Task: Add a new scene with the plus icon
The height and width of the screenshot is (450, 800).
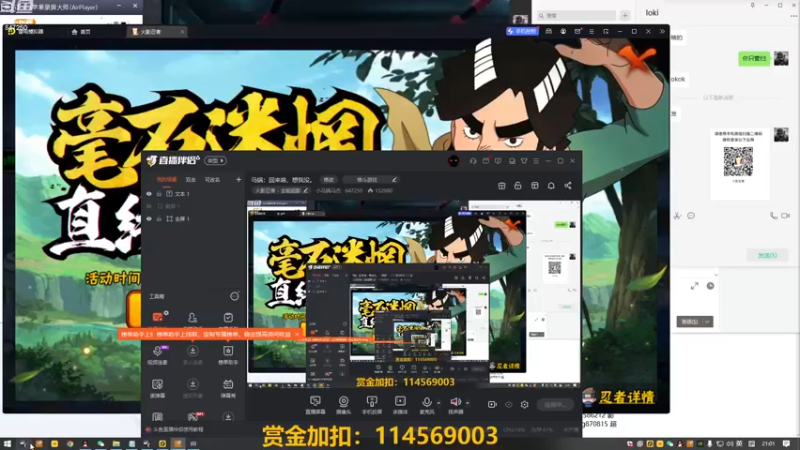Action: [x=238, y=180]
